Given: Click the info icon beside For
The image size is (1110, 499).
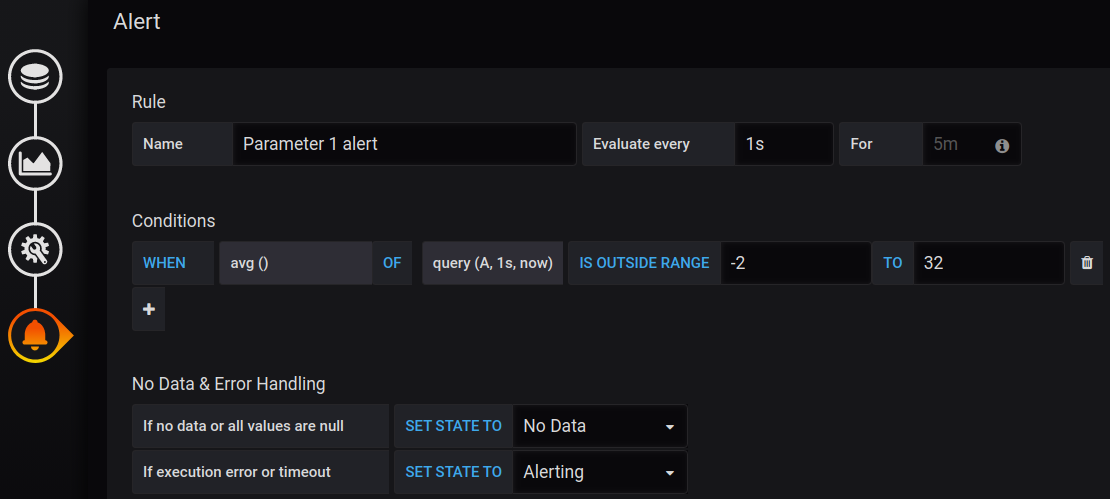Looking at the screenshot, I should pos(1002,145).
